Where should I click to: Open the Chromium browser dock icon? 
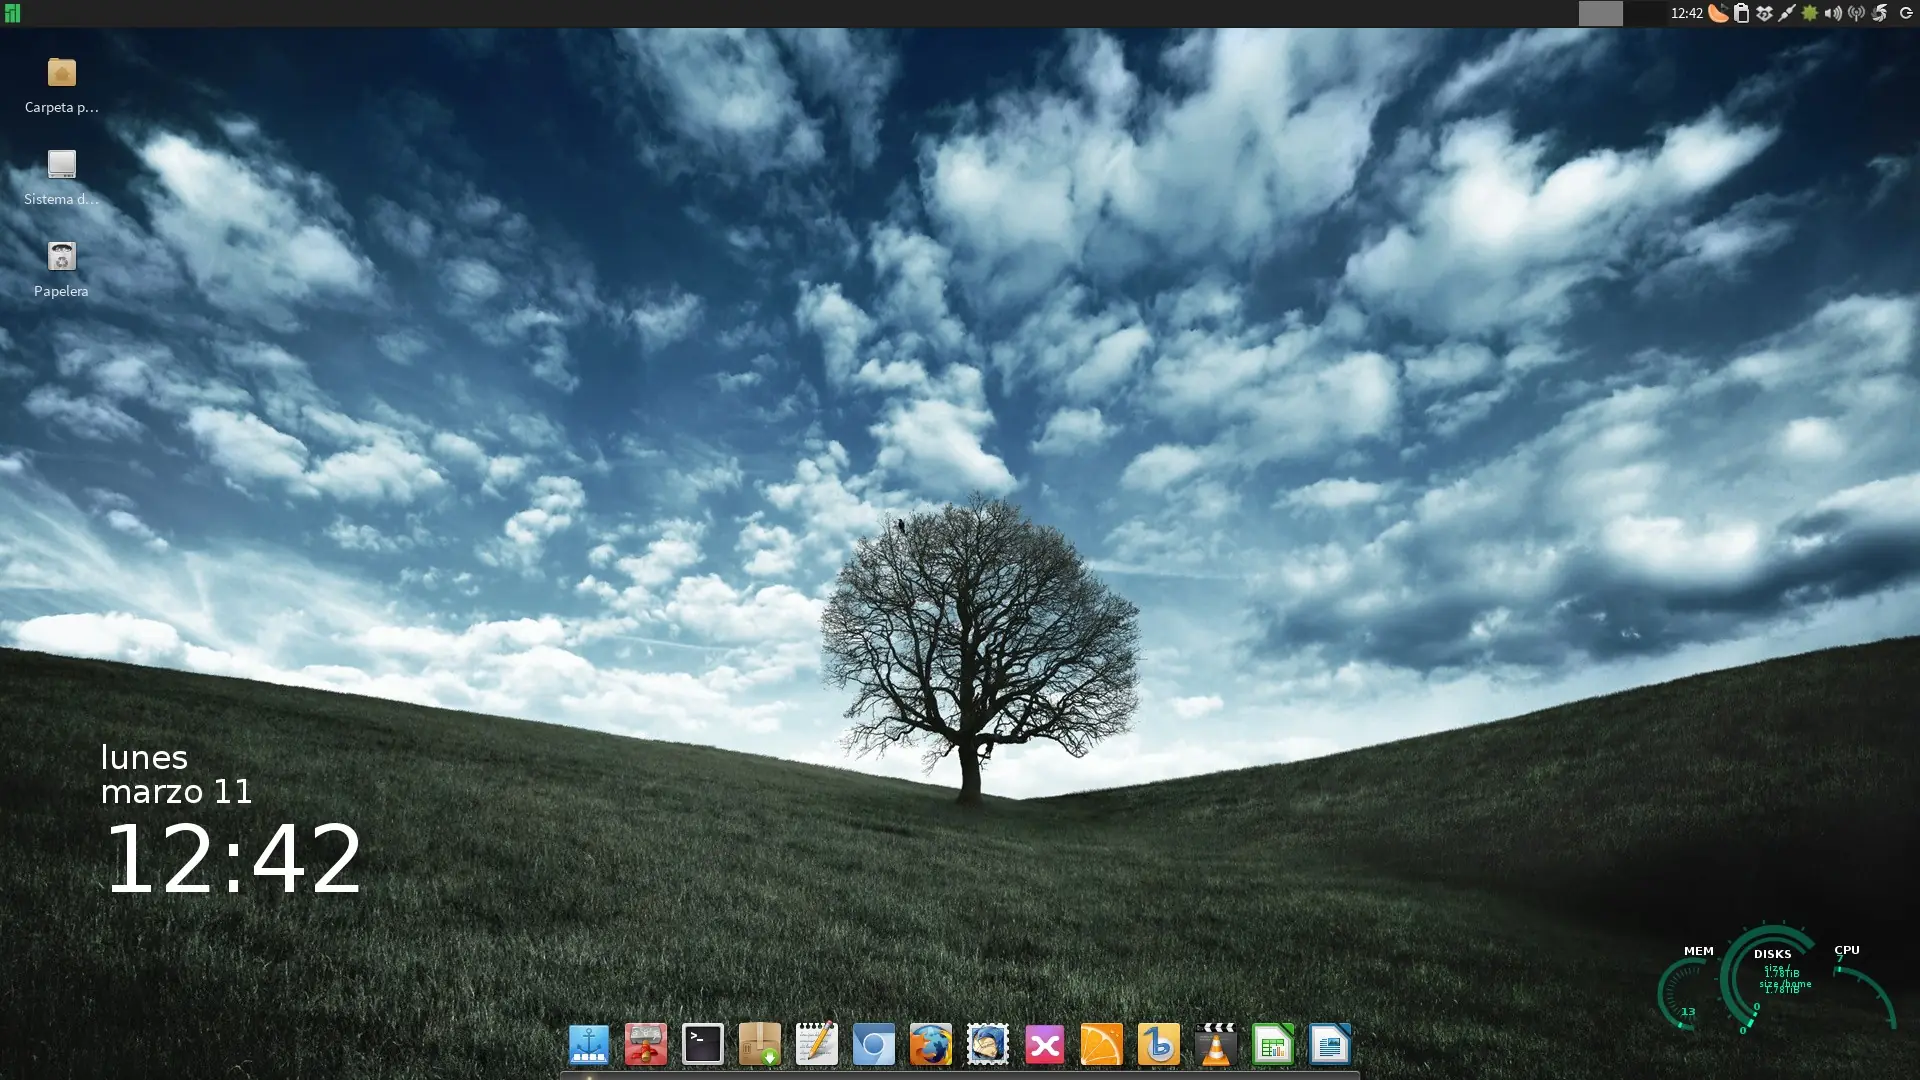(x=873, y=1045)
